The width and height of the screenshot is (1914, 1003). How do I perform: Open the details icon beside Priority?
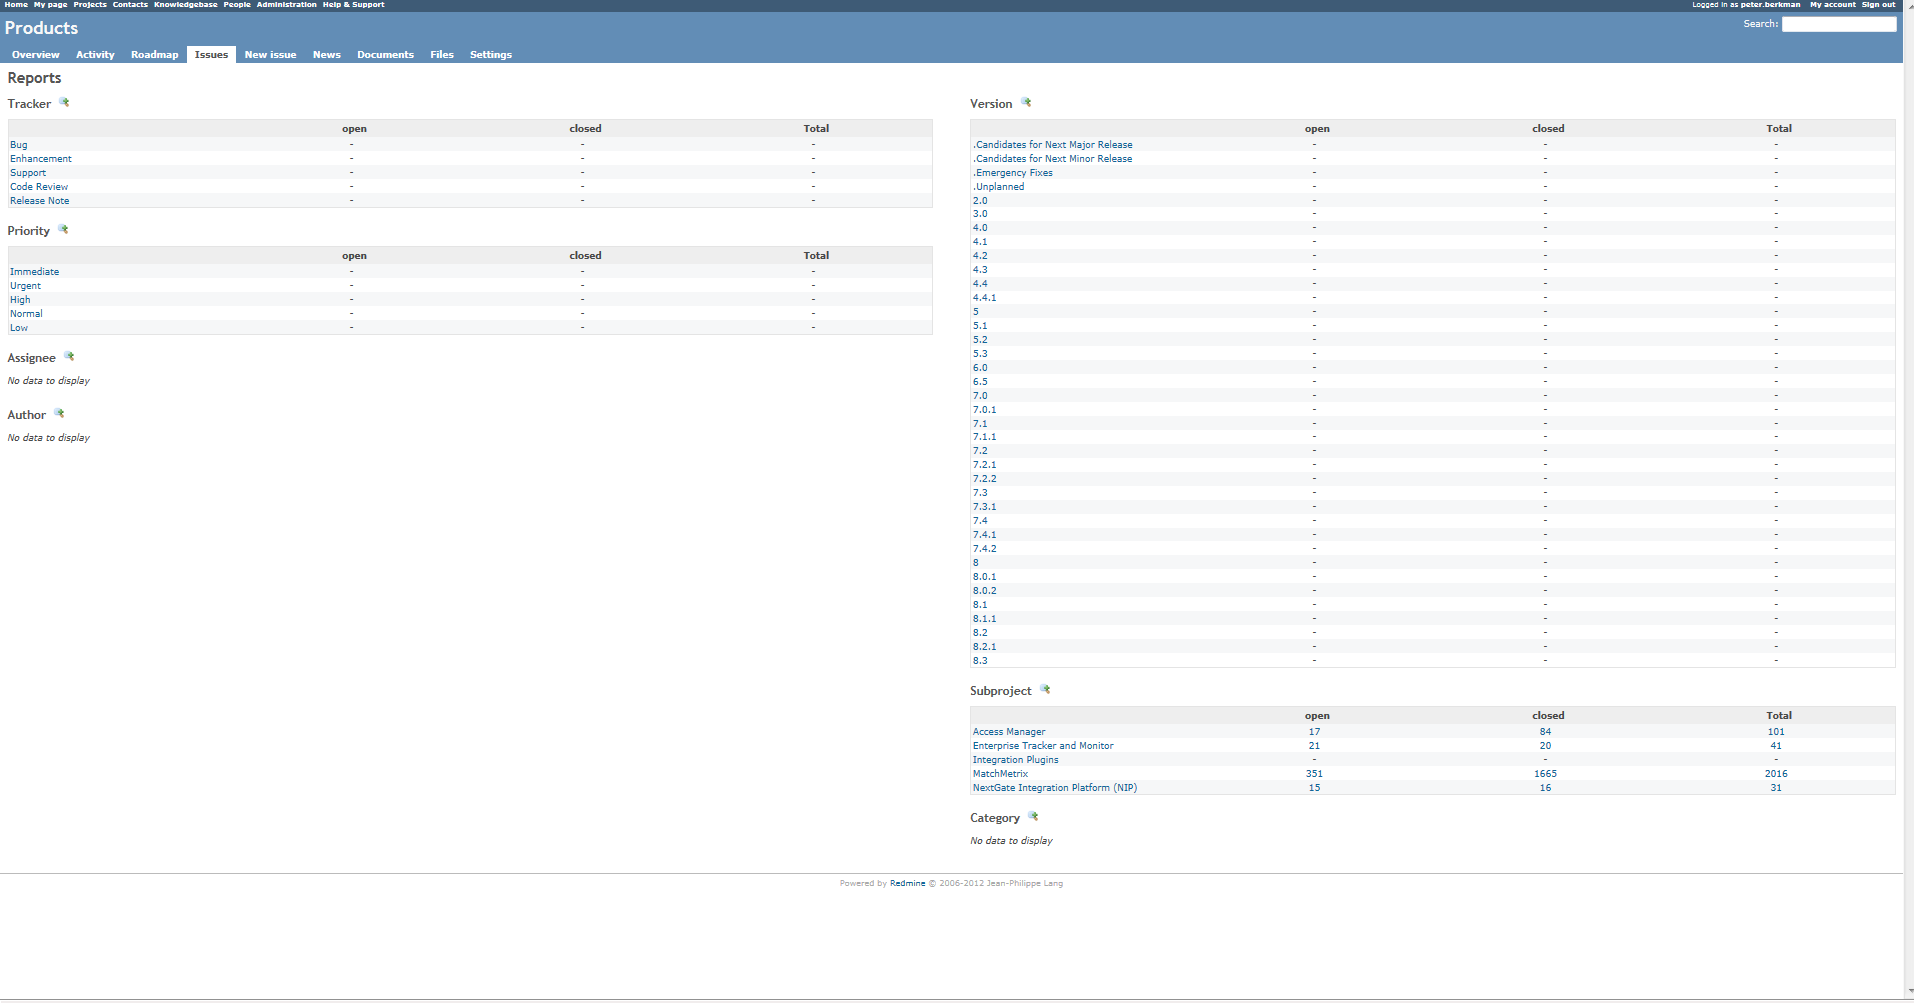[63, 230]
